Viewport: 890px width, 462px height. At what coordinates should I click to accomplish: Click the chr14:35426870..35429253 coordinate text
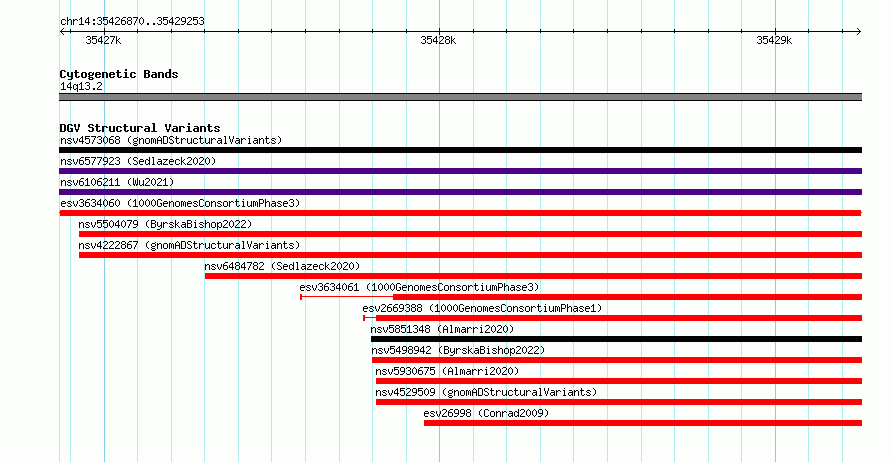132,22
